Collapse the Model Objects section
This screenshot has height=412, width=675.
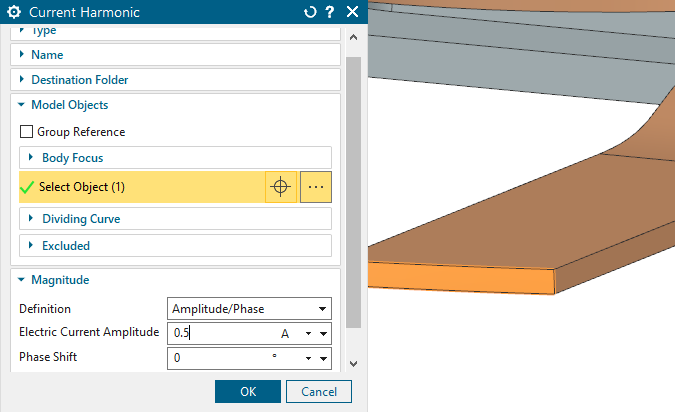coord(69,105)
